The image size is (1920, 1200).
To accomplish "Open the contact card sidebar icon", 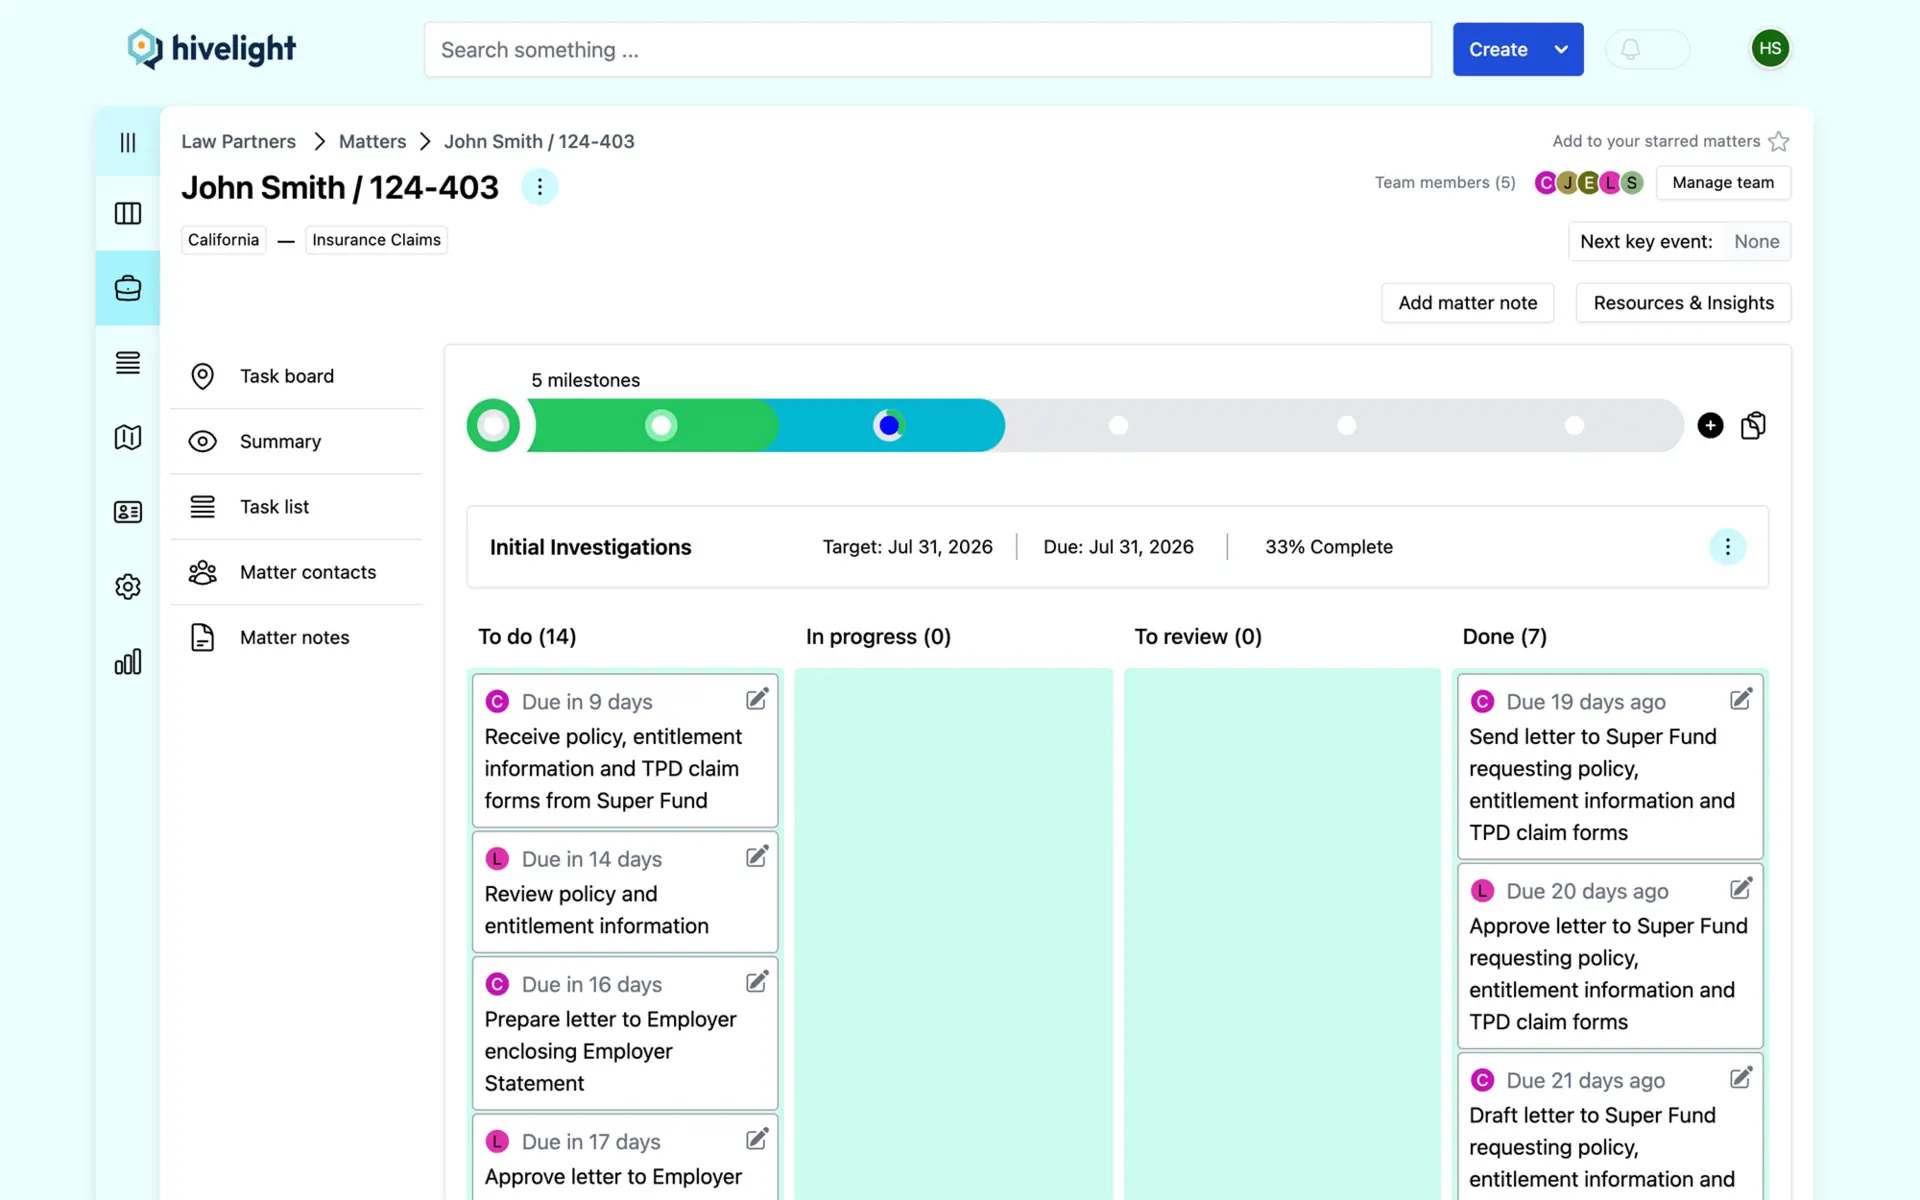I will [128, 512].
